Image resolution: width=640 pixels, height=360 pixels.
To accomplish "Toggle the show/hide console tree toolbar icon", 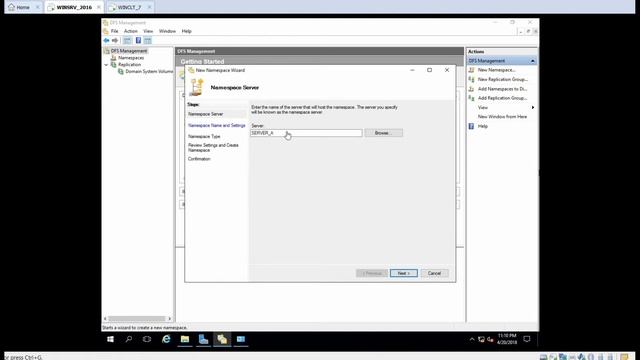I will coord(127,40).
